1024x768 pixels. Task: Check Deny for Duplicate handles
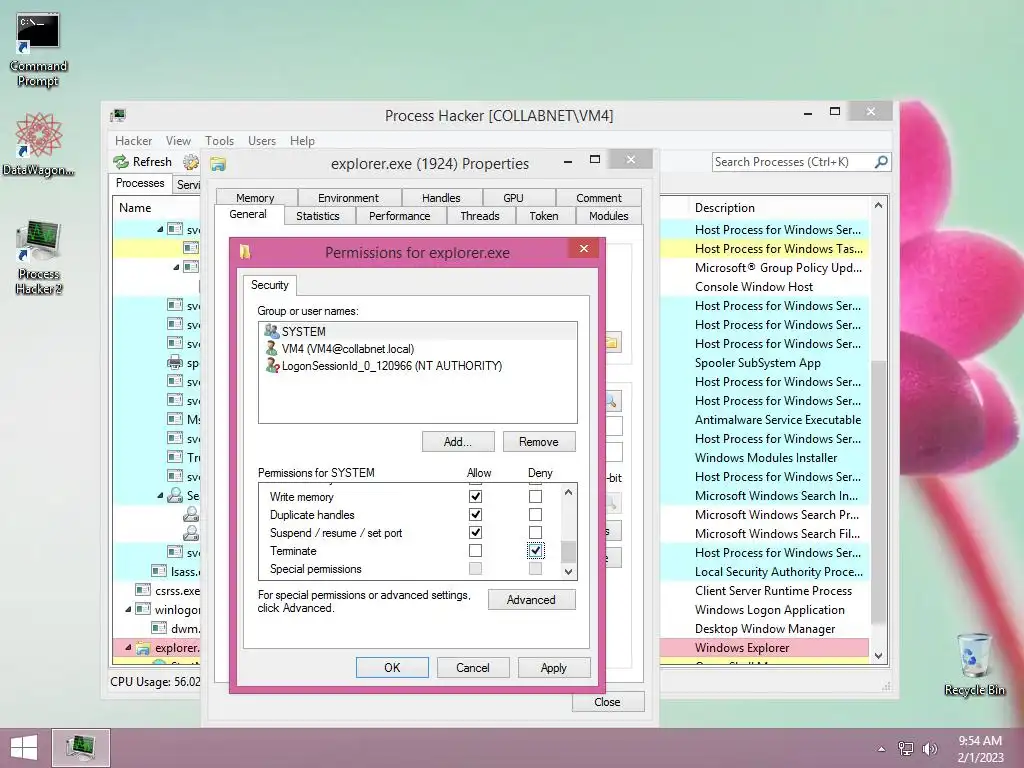pyautogui.click(x=536, y=515)
